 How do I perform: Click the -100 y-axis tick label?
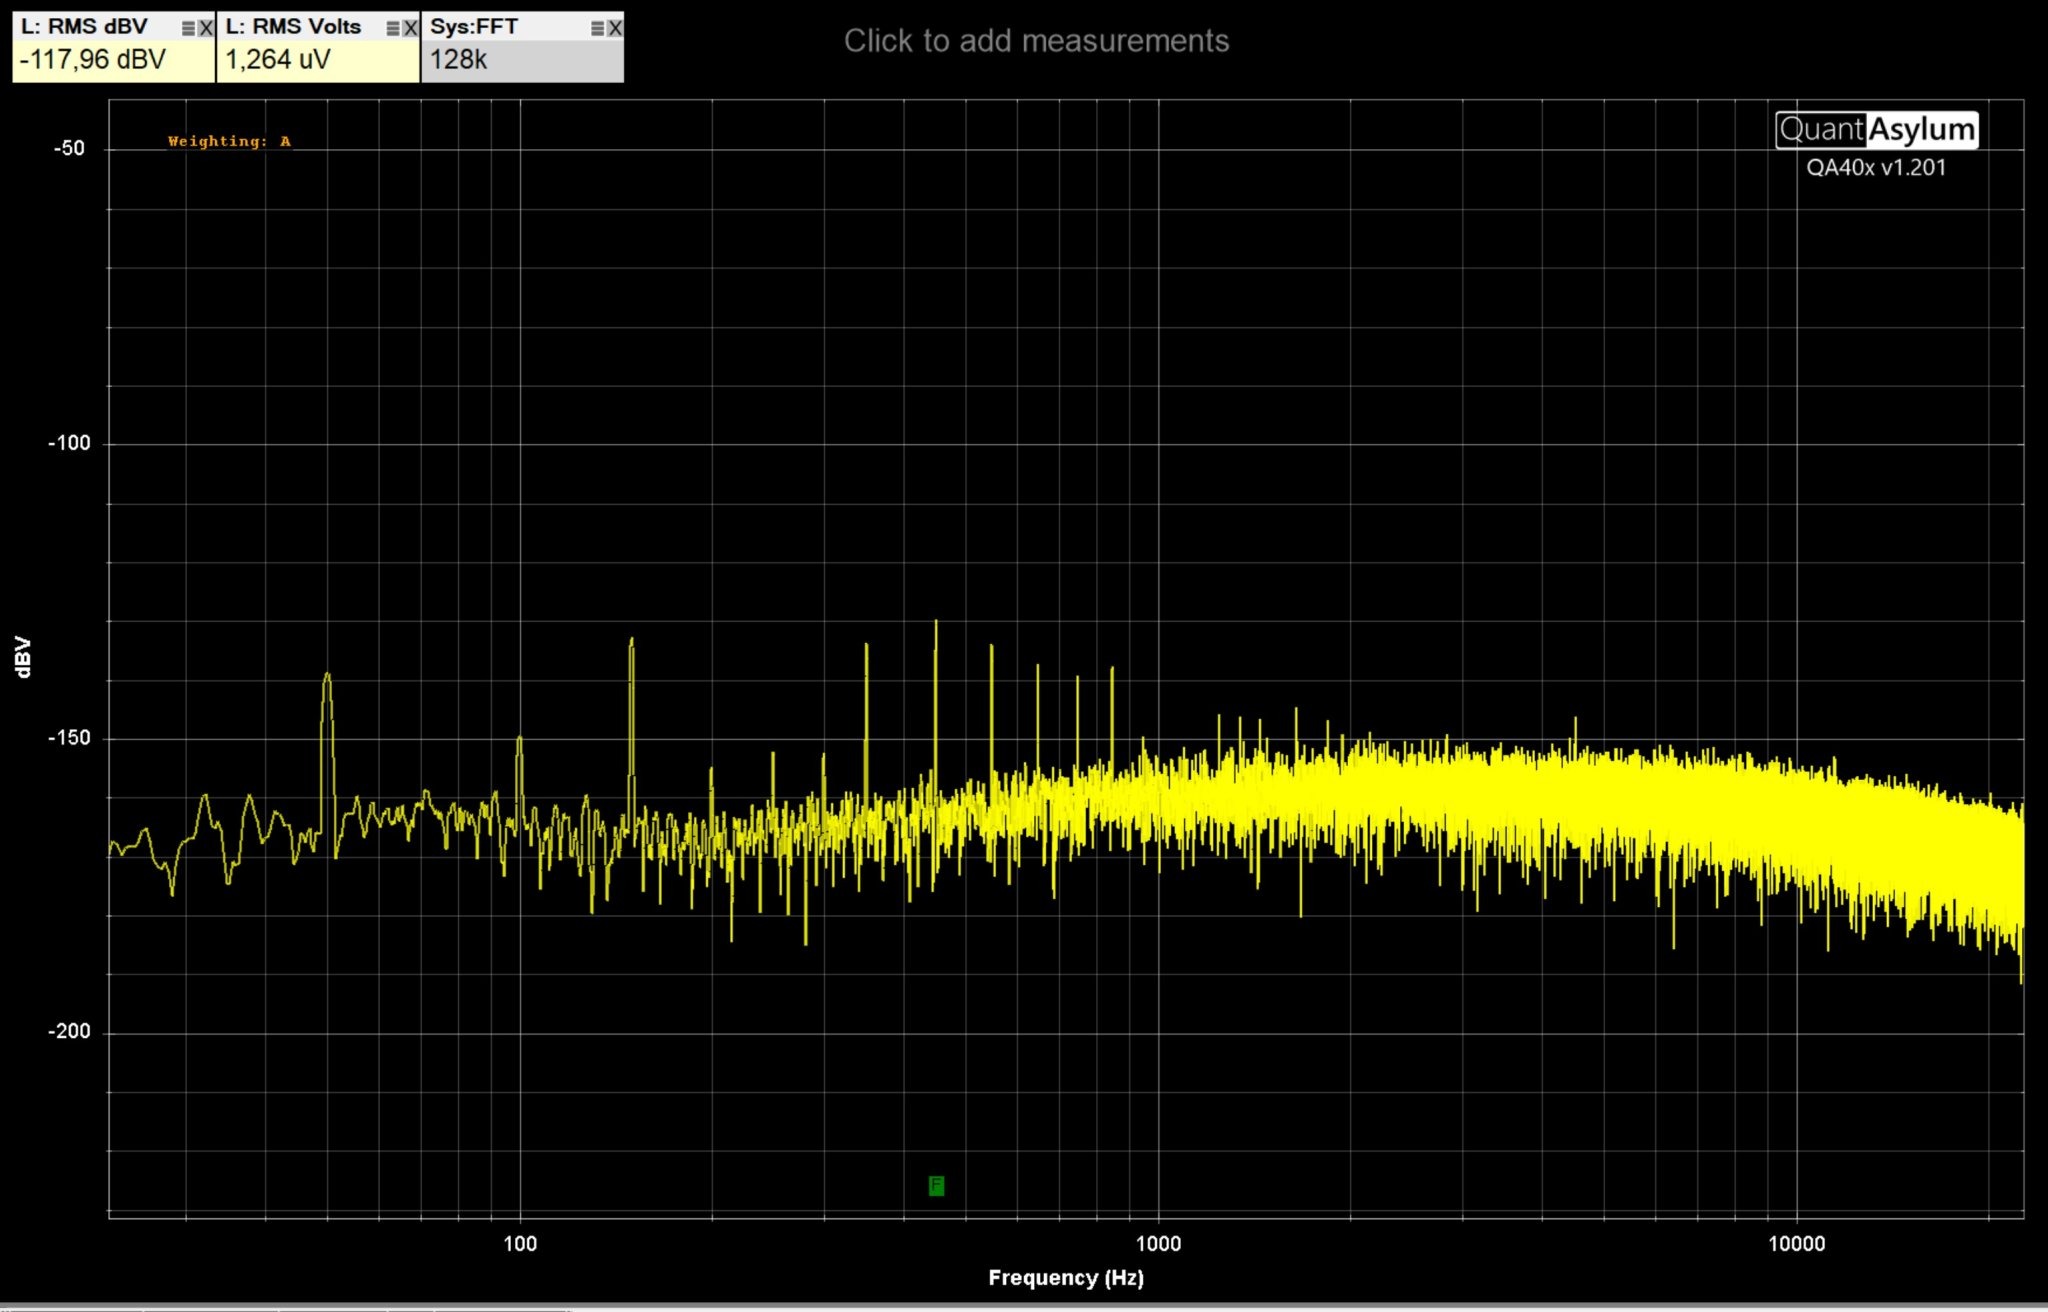[68, 443]
